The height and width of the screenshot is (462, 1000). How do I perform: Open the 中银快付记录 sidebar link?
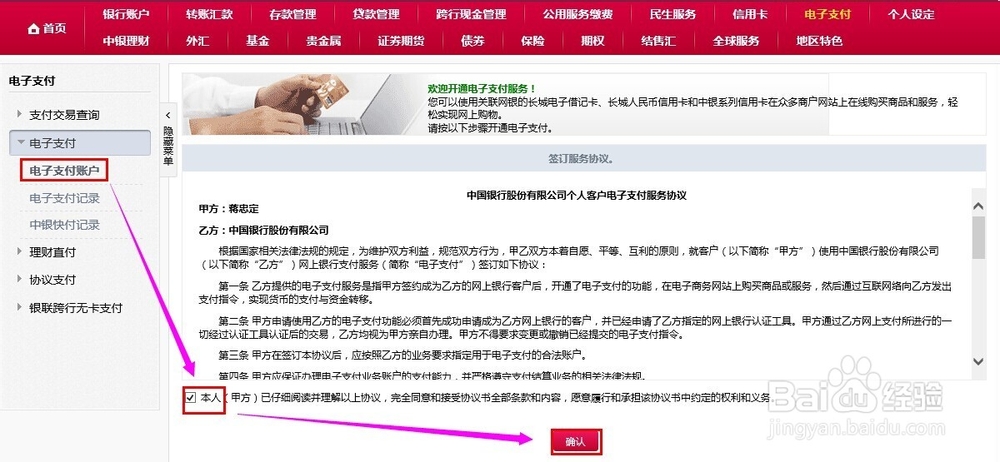64,225
